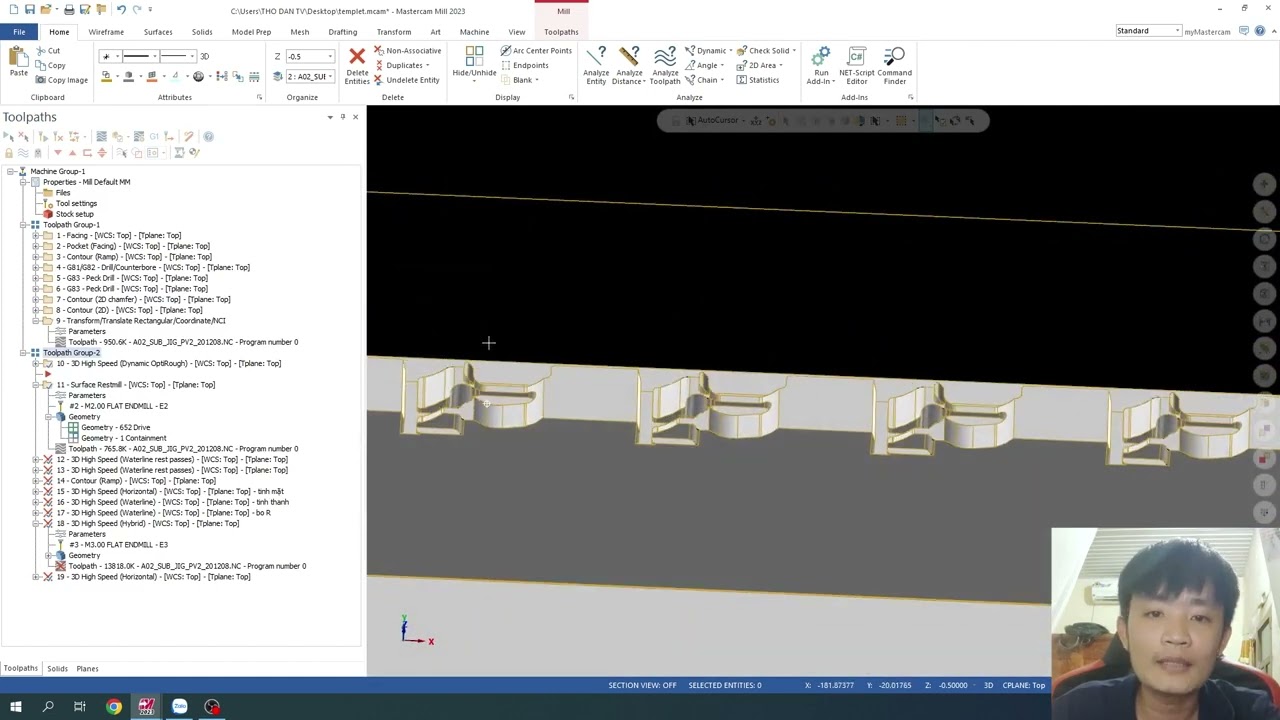This screenshot has width=1280, height=720.
Task: Pin the Toolpaths panel with auto-hide pin
Action: [x=342, y=117]
